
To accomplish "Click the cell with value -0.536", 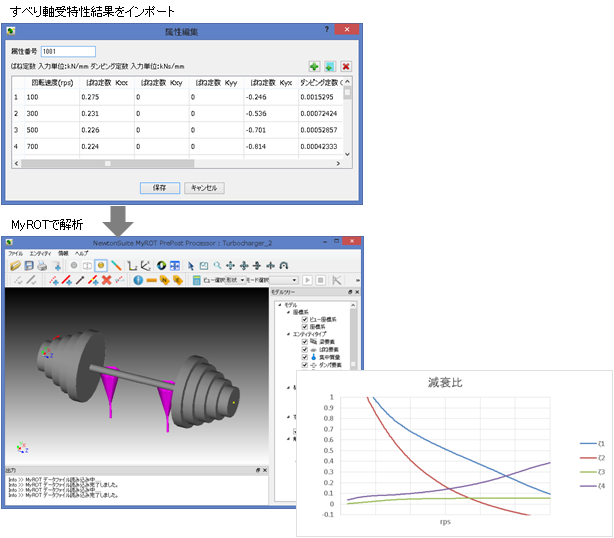I will 271,114.
